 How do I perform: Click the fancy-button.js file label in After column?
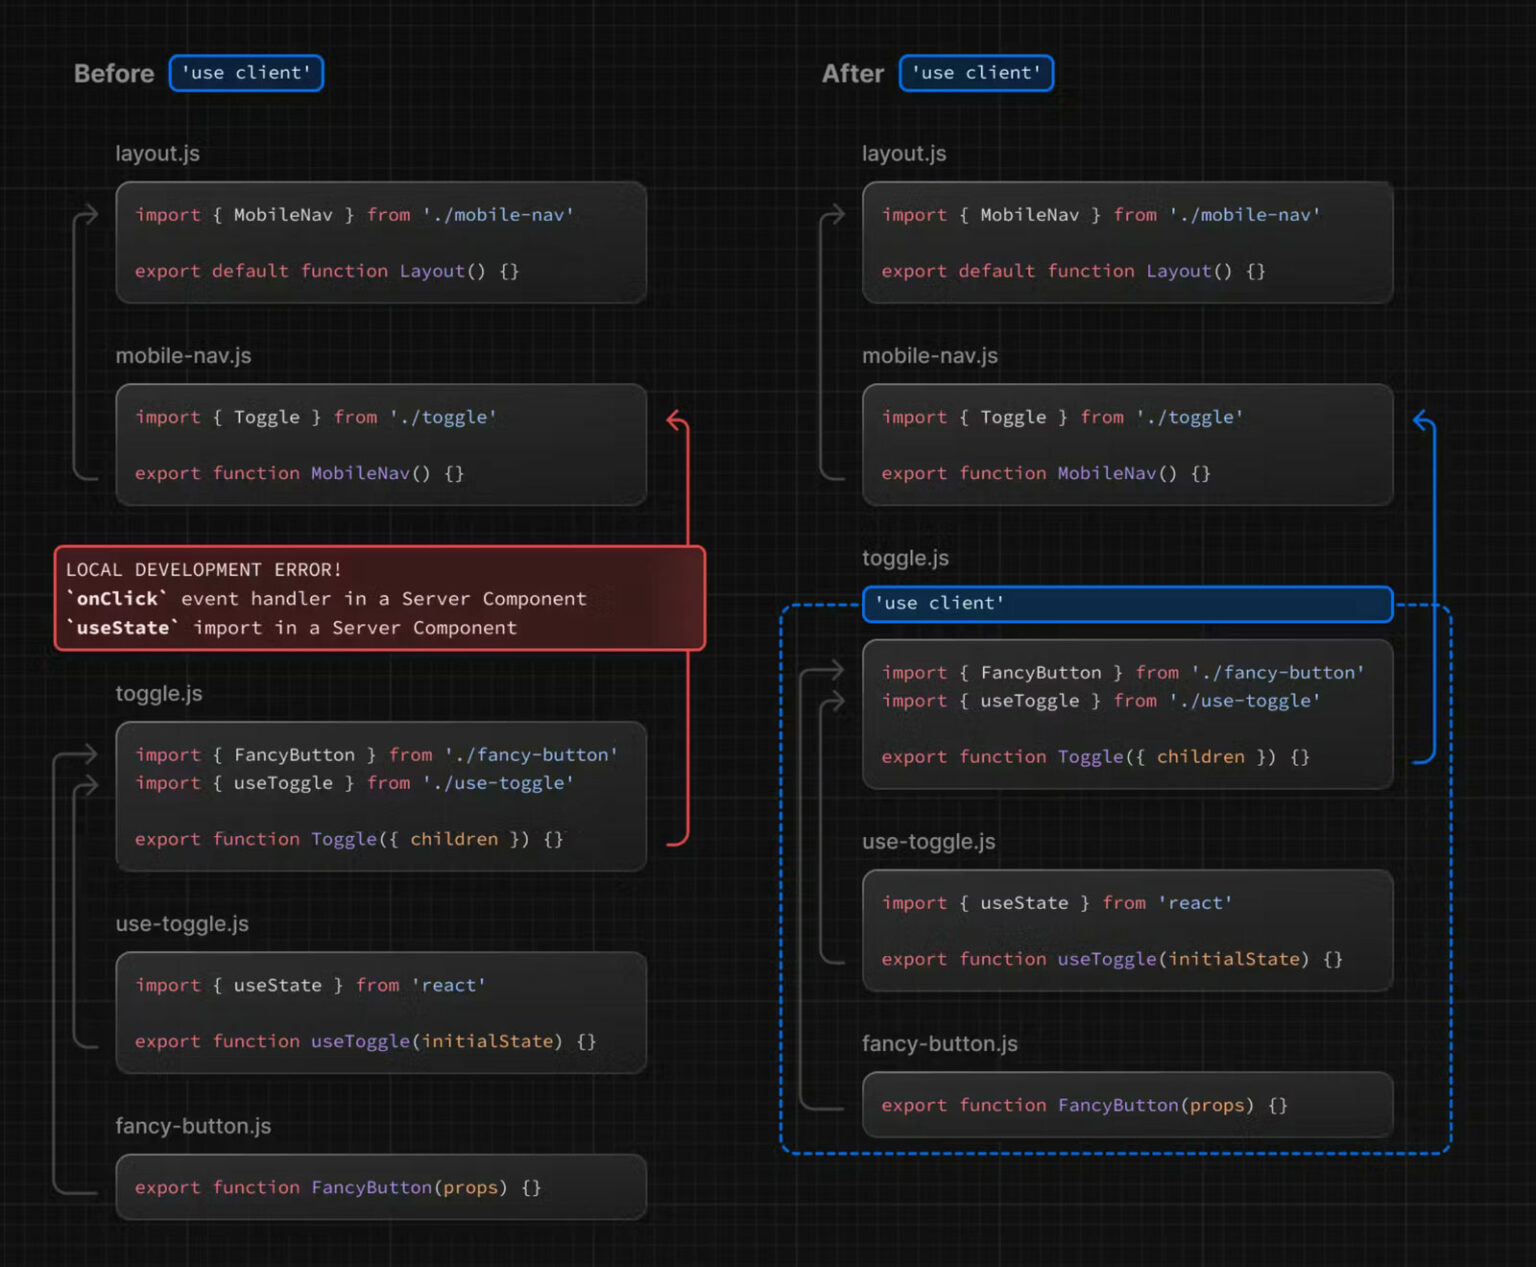939,1043
